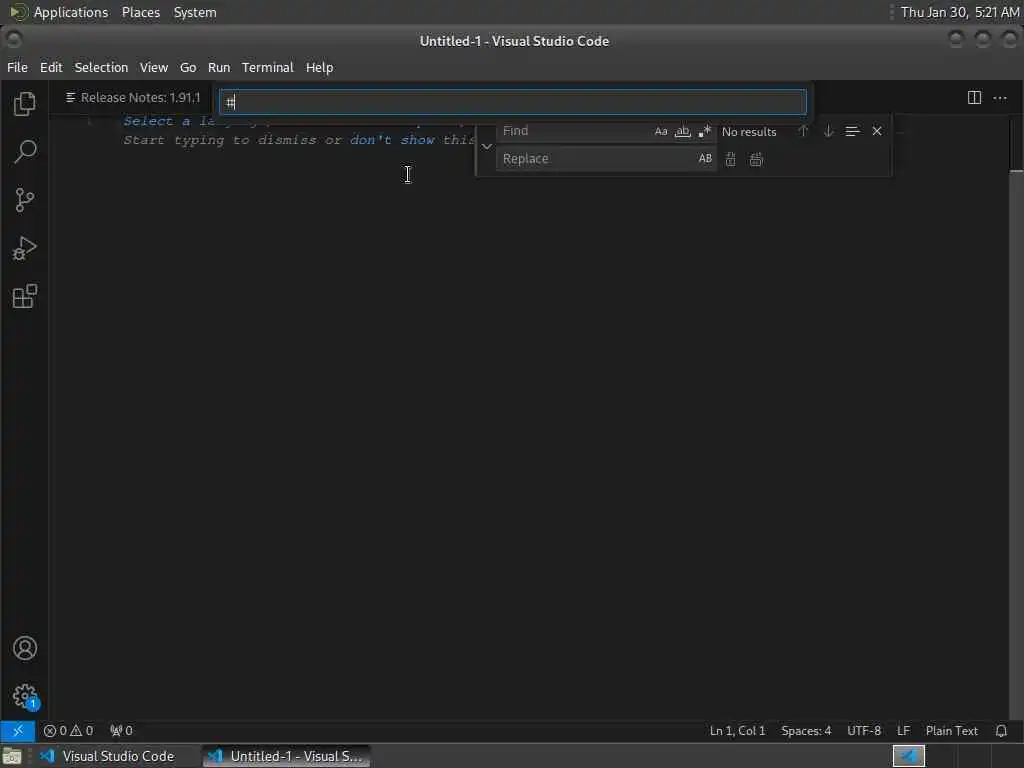Open the Go menu
Image resolution: width=1024 pixels, height=768 pixels.
188,67
